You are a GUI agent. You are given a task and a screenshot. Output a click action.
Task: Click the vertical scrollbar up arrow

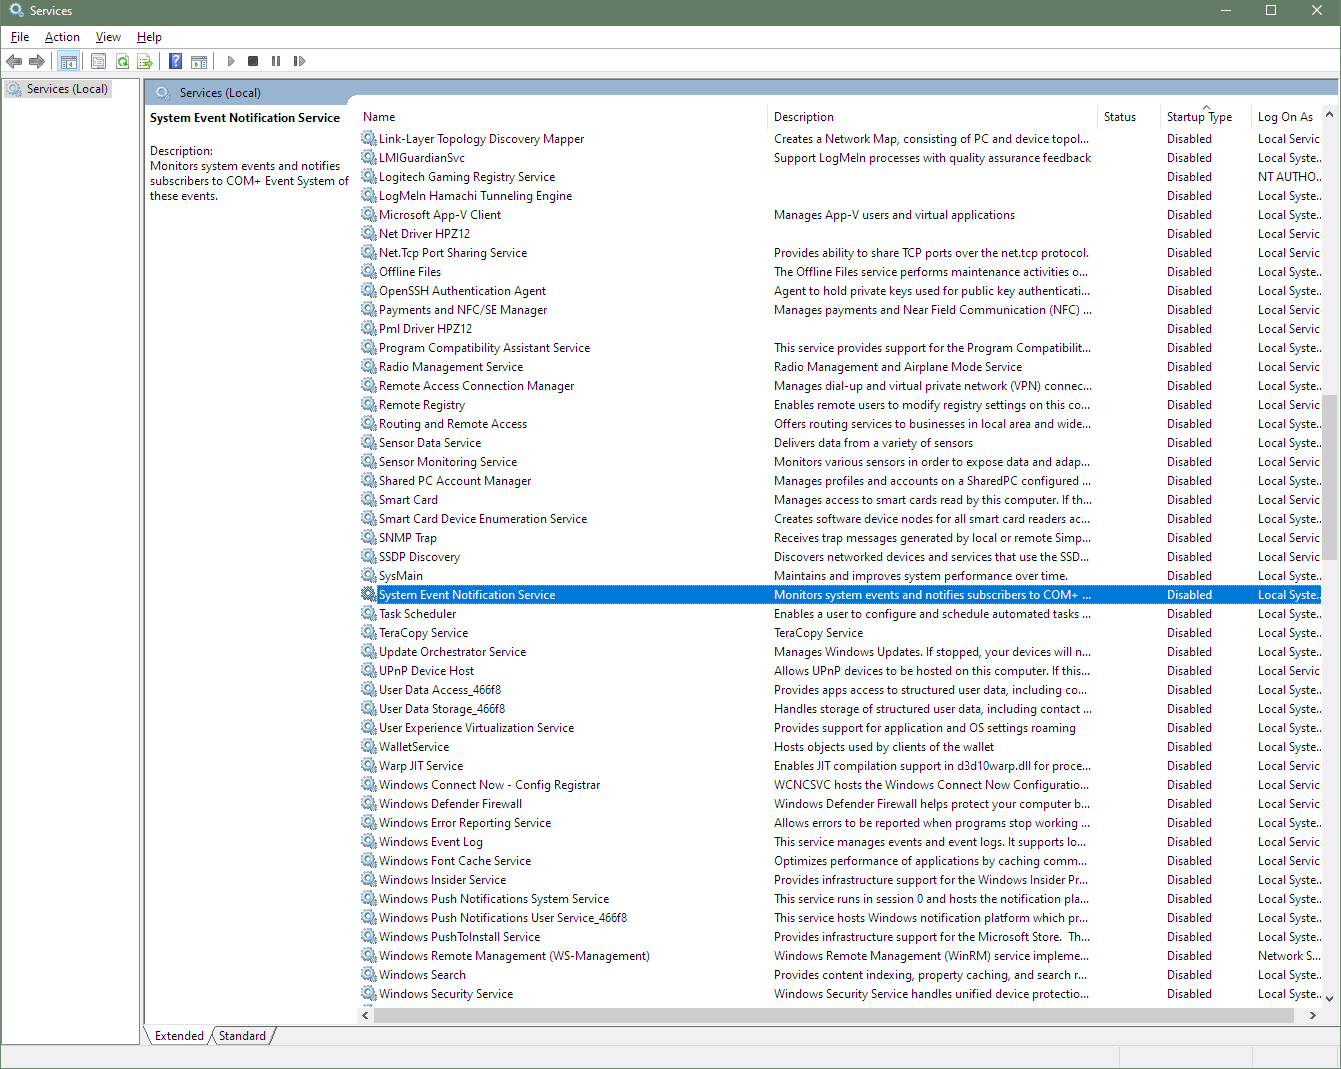pyautogui.click(x=1329, y=114)
